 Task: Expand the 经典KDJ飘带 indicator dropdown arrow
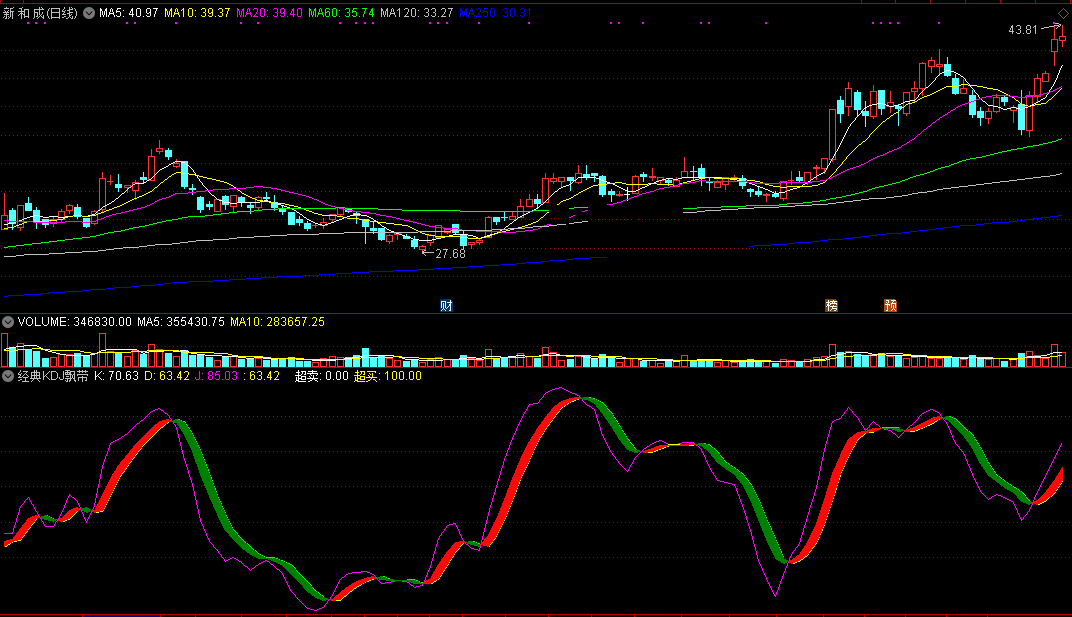[8, 376]
